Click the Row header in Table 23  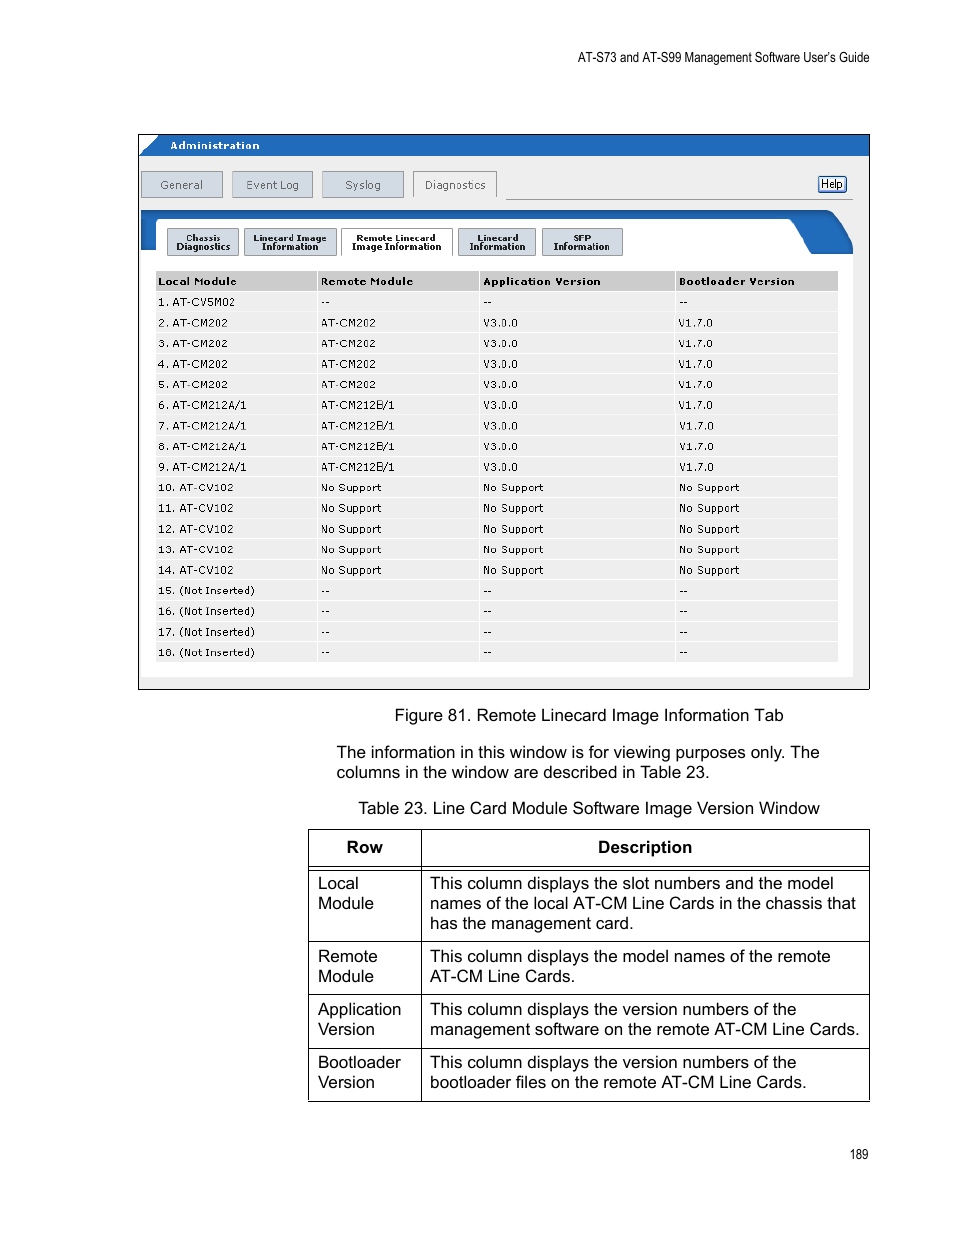click(365, 848)
